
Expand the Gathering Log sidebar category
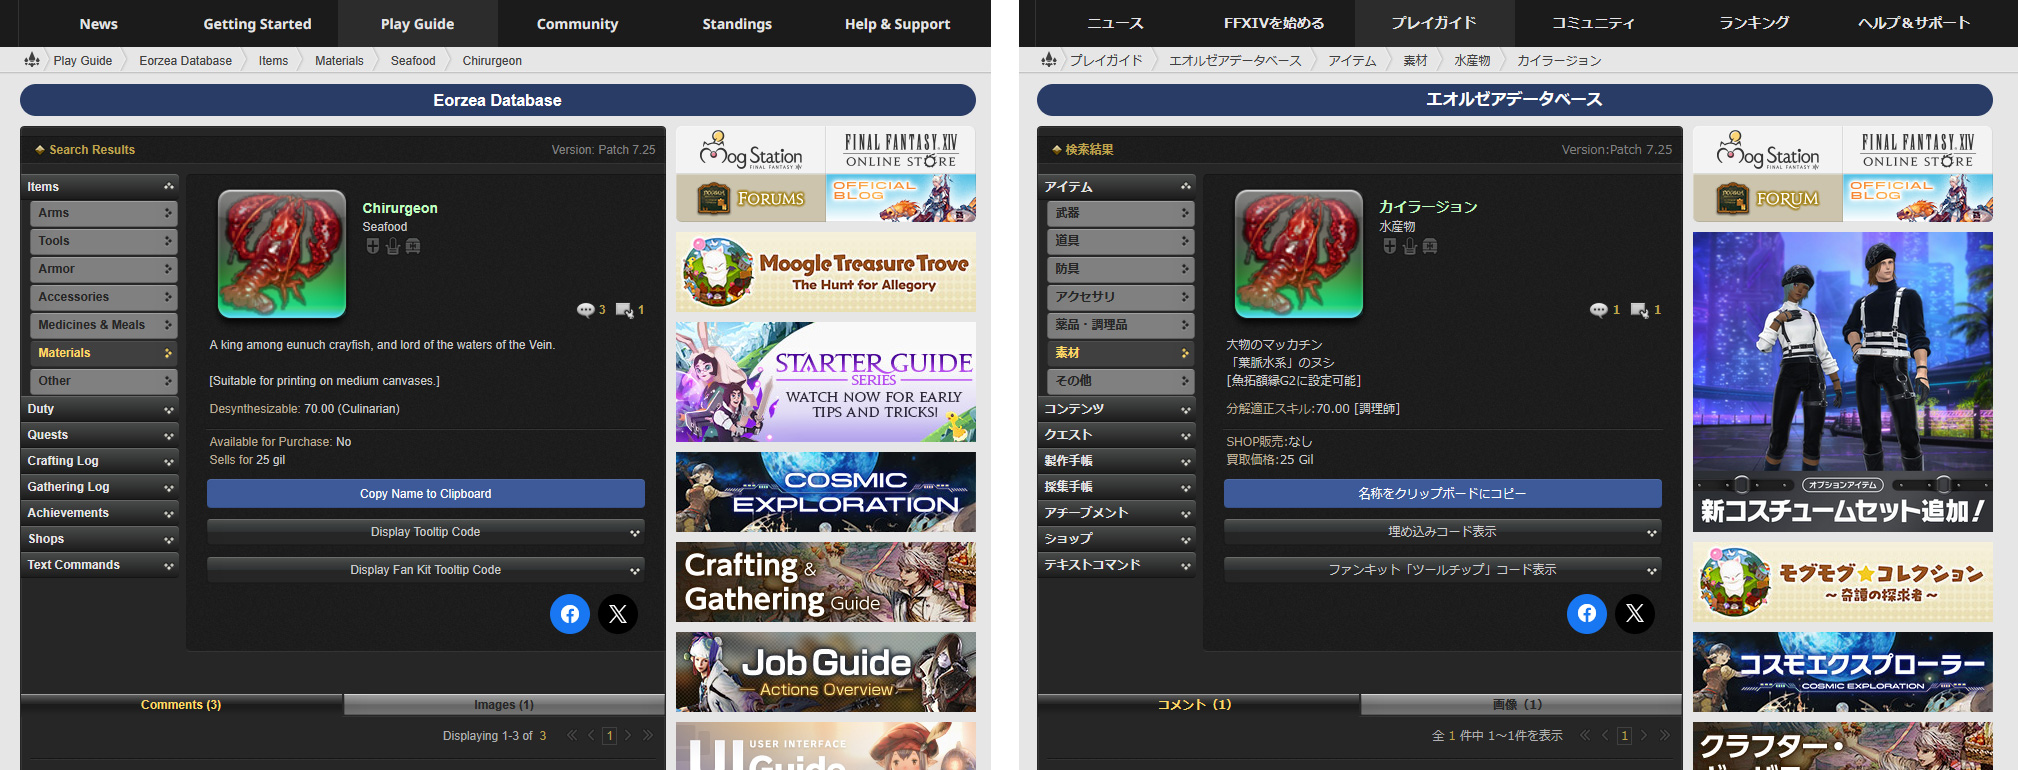(x=100, y=487)
